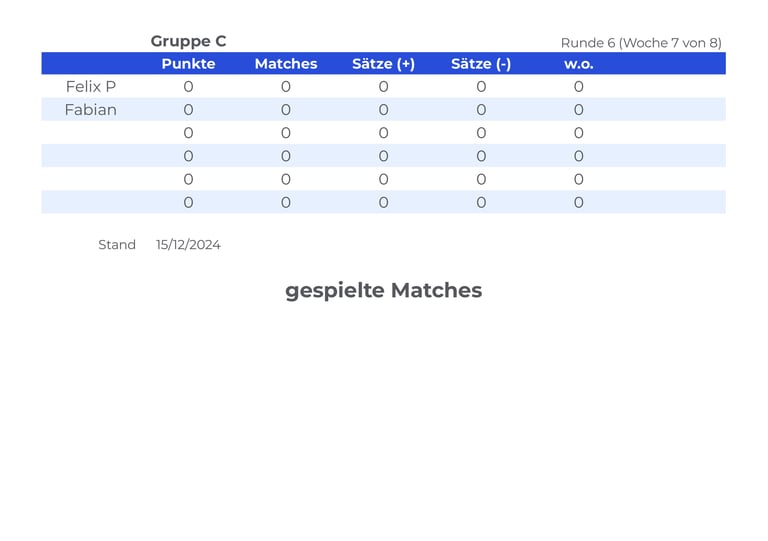Click the Stand label
768x541 pixels.
(x=117, y=245)
